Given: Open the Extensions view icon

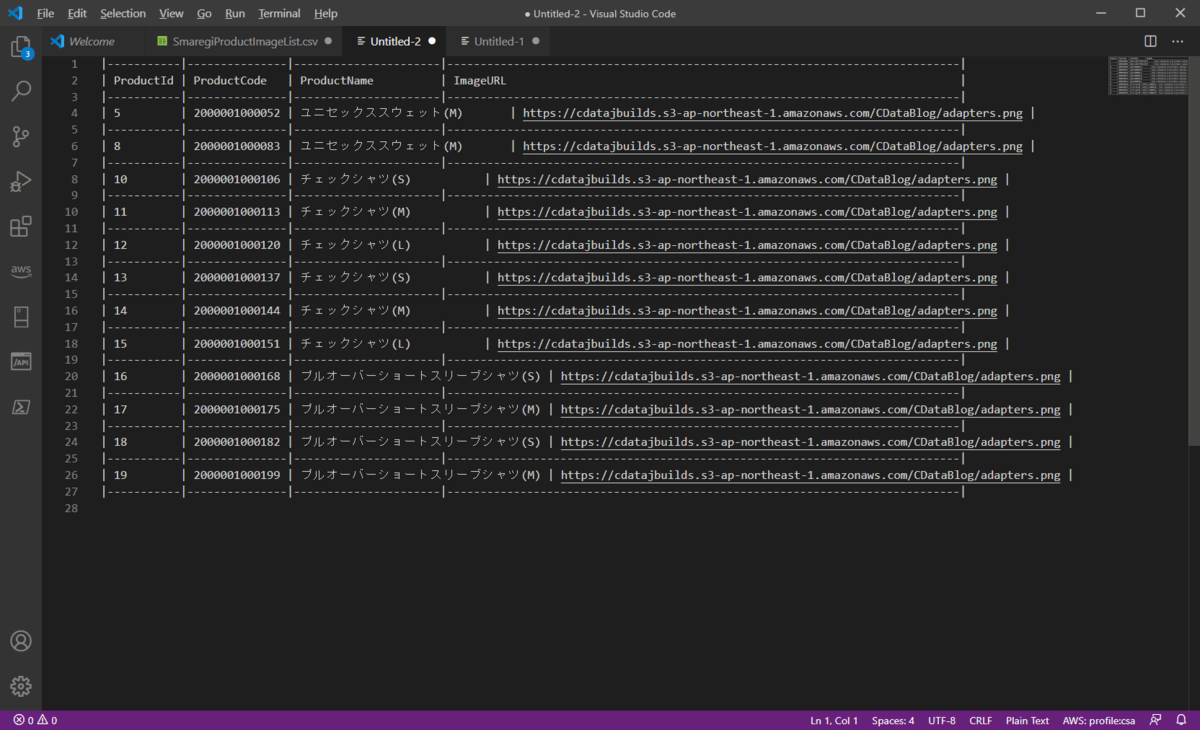Looking at the screenshot, I should pos(20,227).
